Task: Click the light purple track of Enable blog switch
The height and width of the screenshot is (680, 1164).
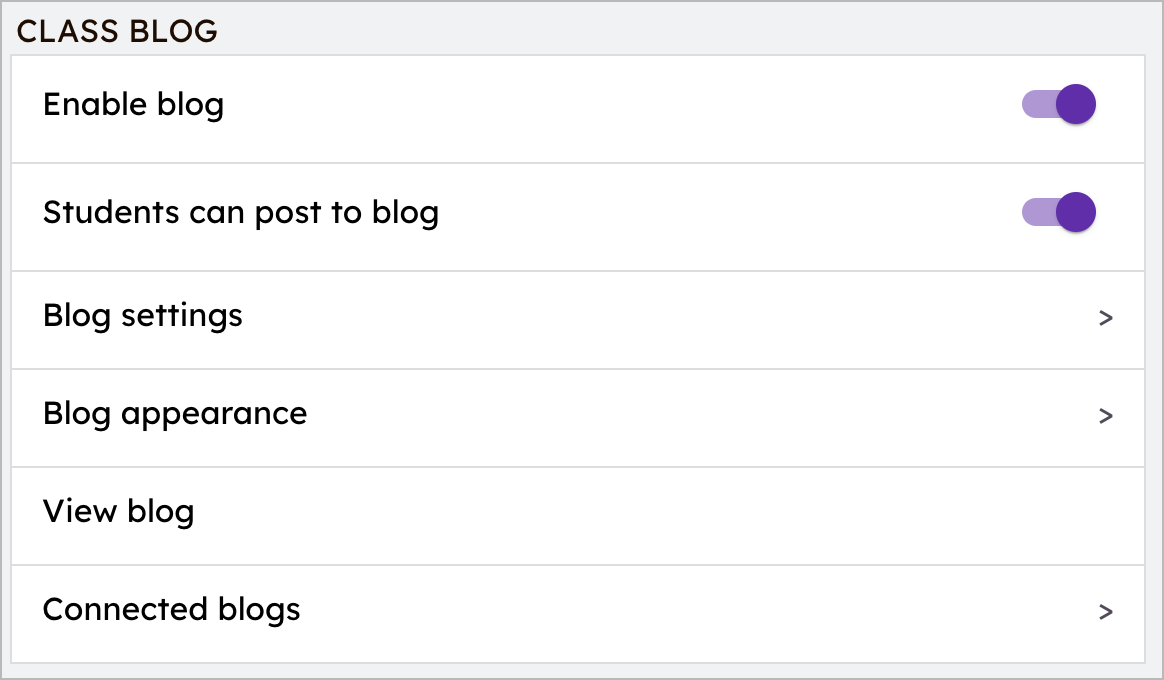Action: (1035, 104)
